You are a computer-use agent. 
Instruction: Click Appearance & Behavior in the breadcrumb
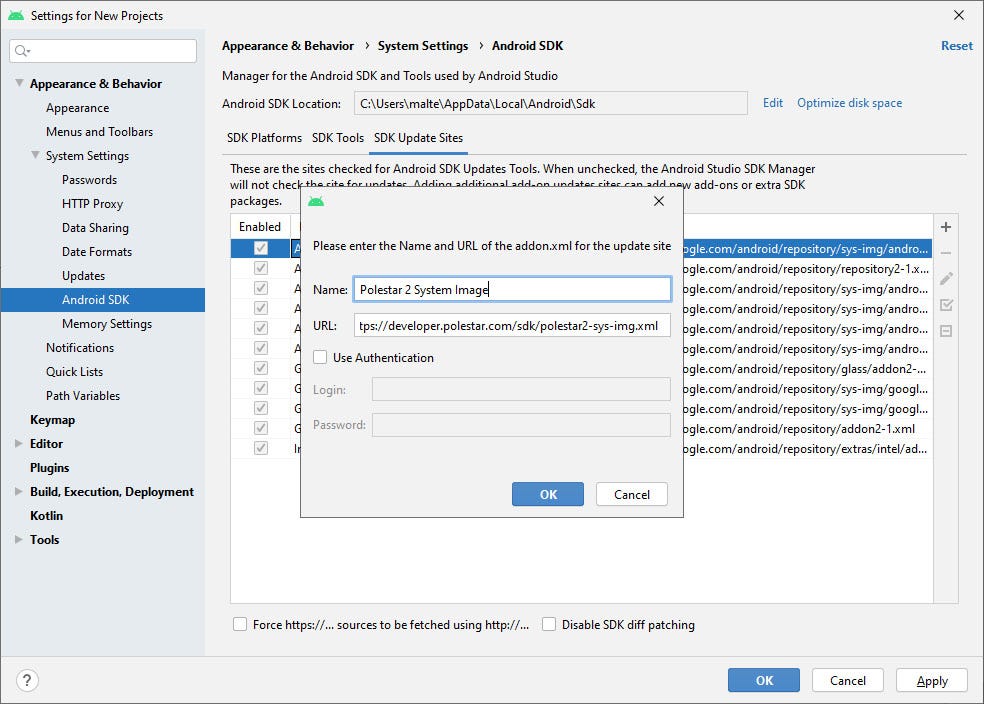(288, 46)
